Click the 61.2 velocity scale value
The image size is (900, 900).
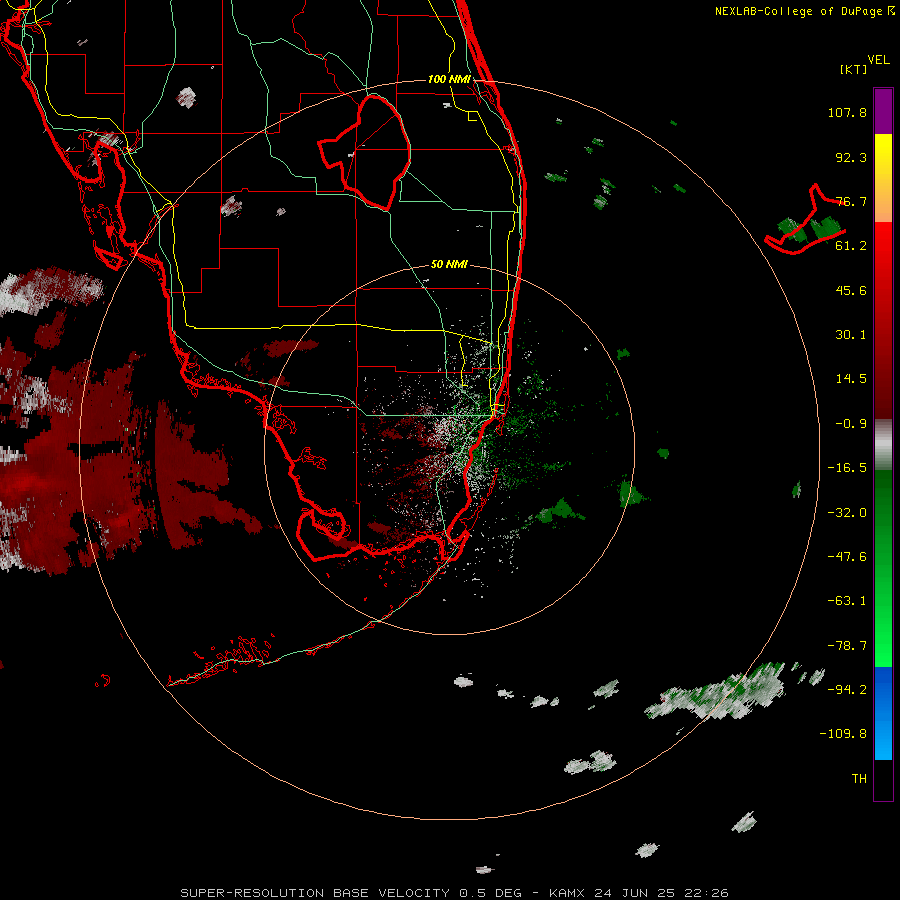pos(851,246)
